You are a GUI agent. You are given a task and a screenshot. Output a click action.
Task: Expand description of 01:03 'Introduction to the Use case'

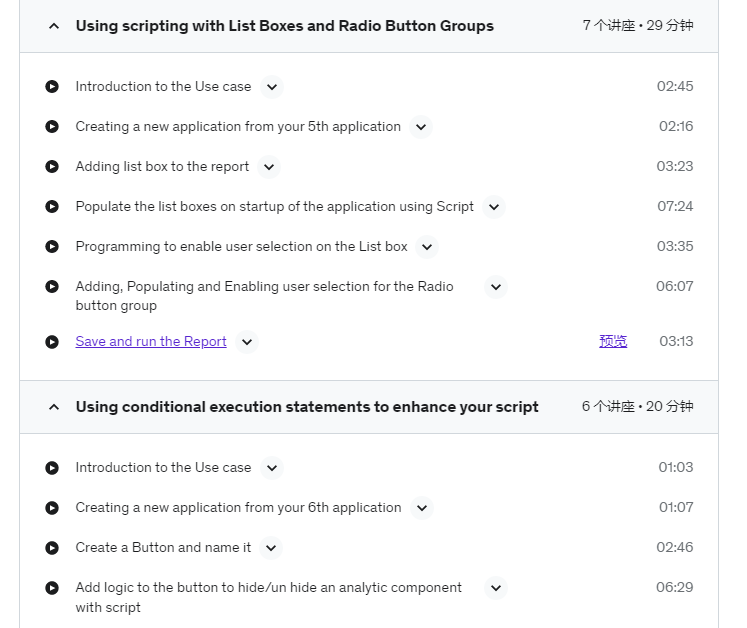[272, 468]
